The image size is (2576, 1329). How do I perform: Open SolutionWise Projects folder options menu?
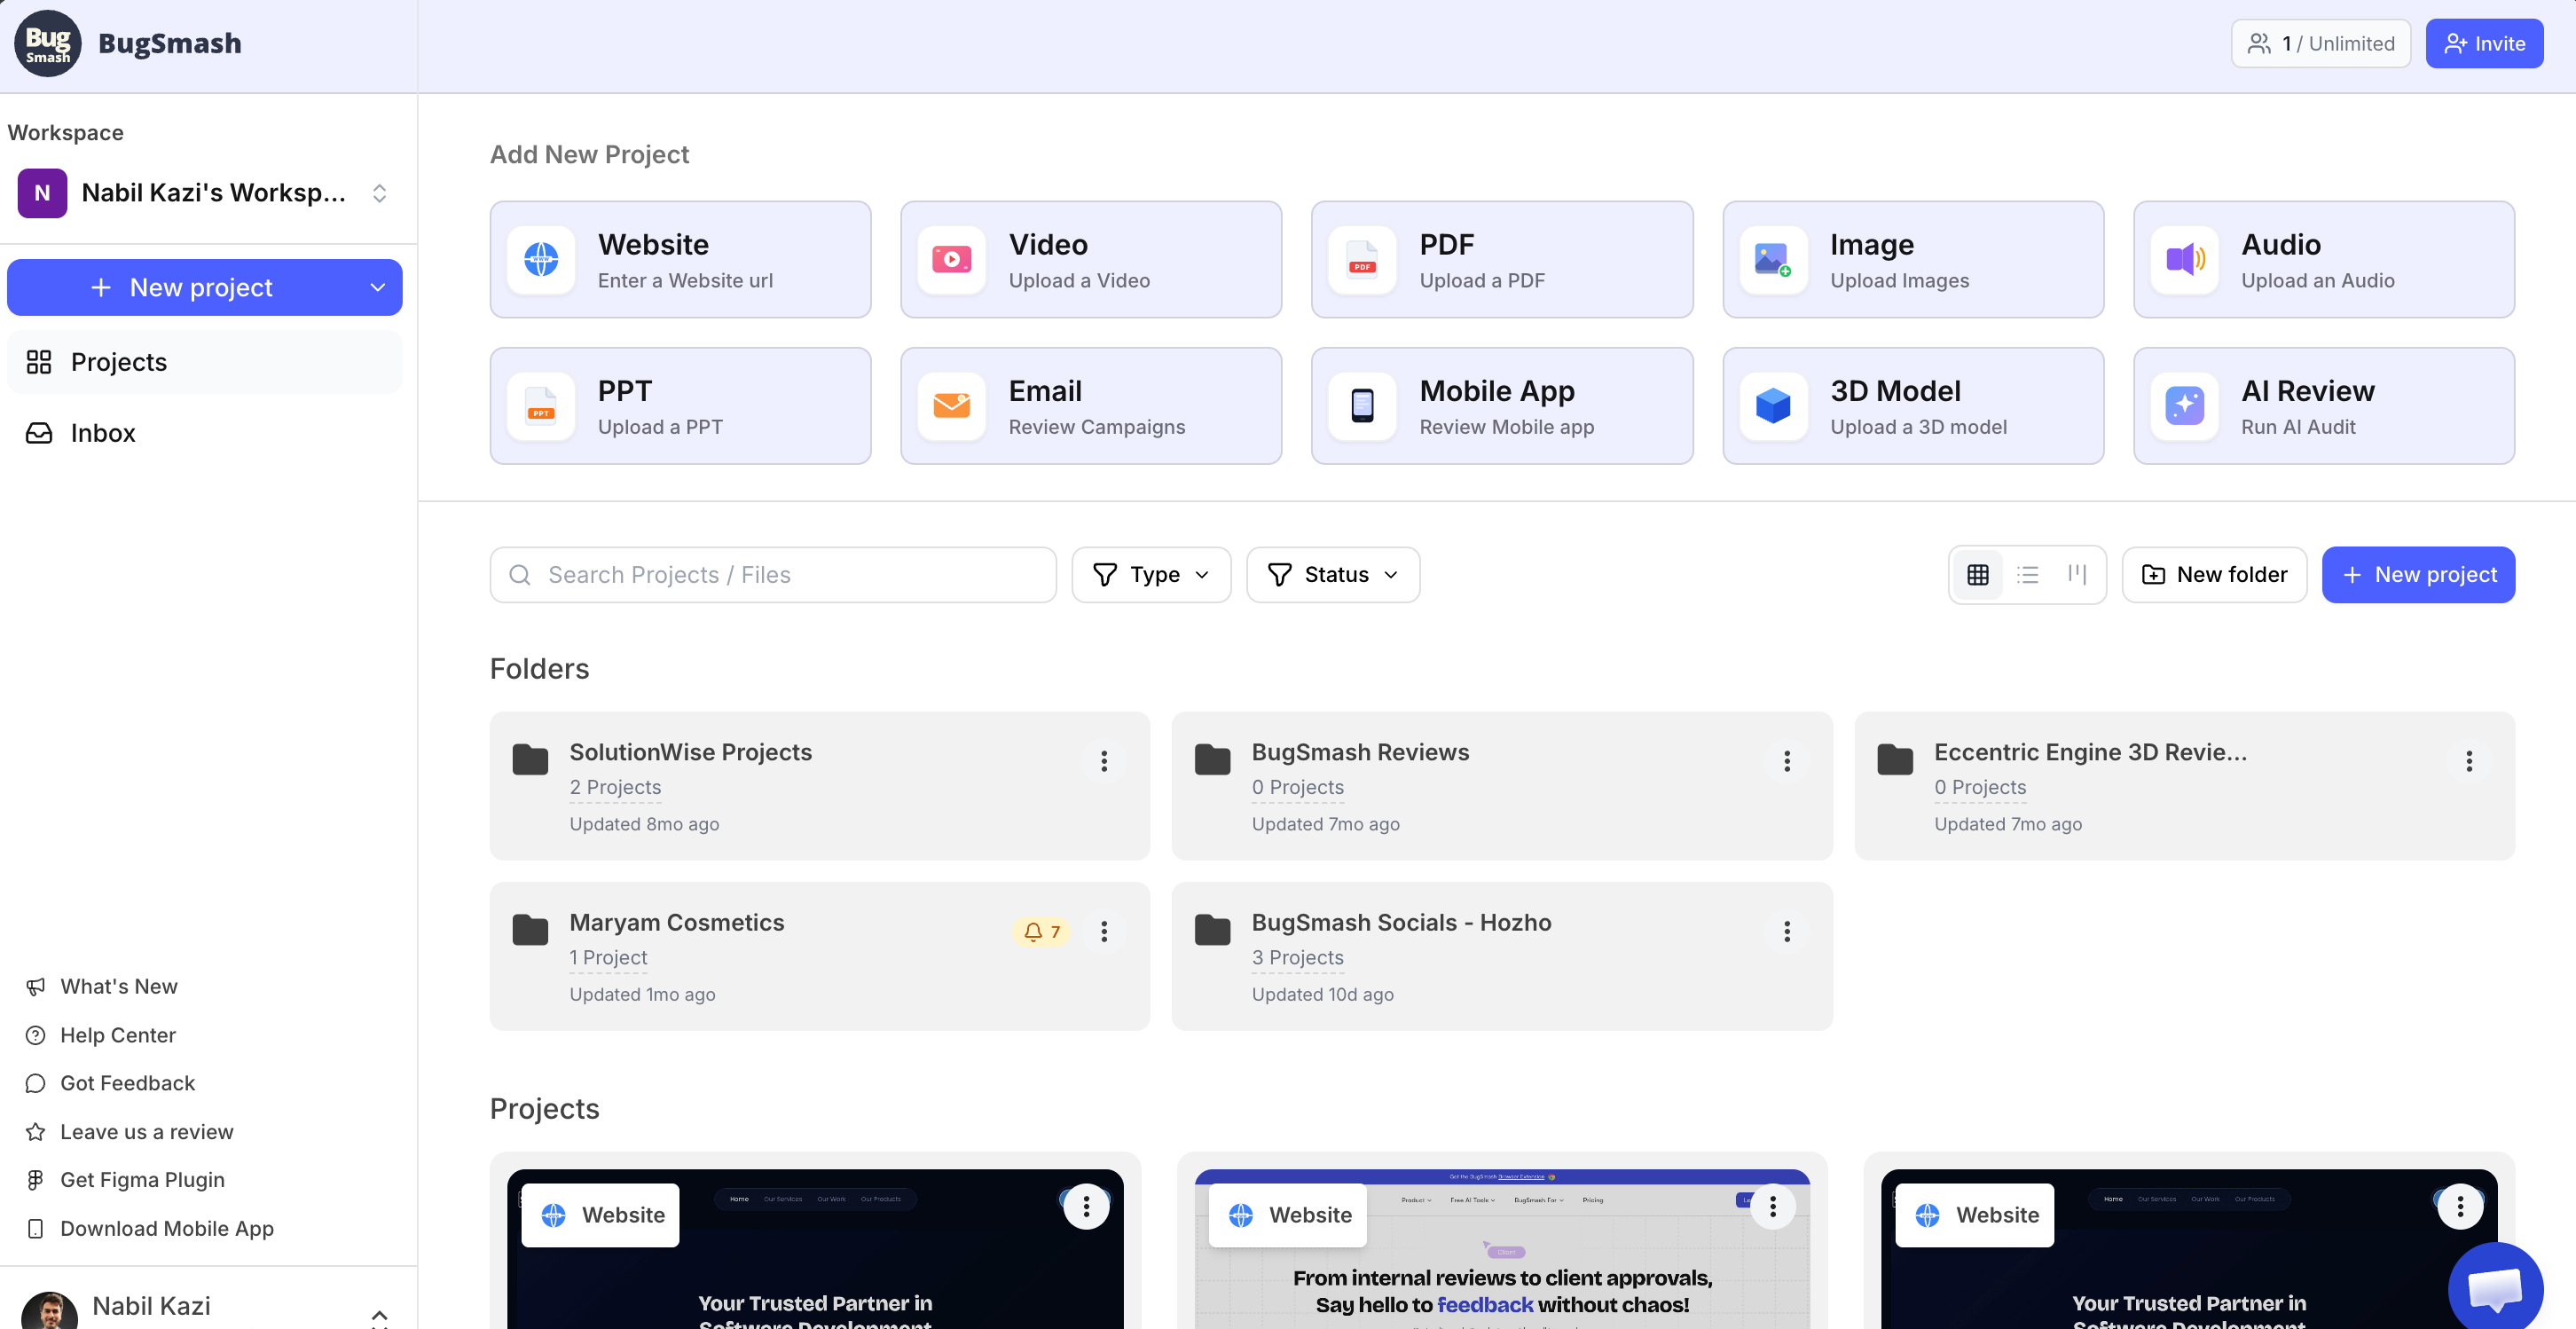[x=1104, y=761]
